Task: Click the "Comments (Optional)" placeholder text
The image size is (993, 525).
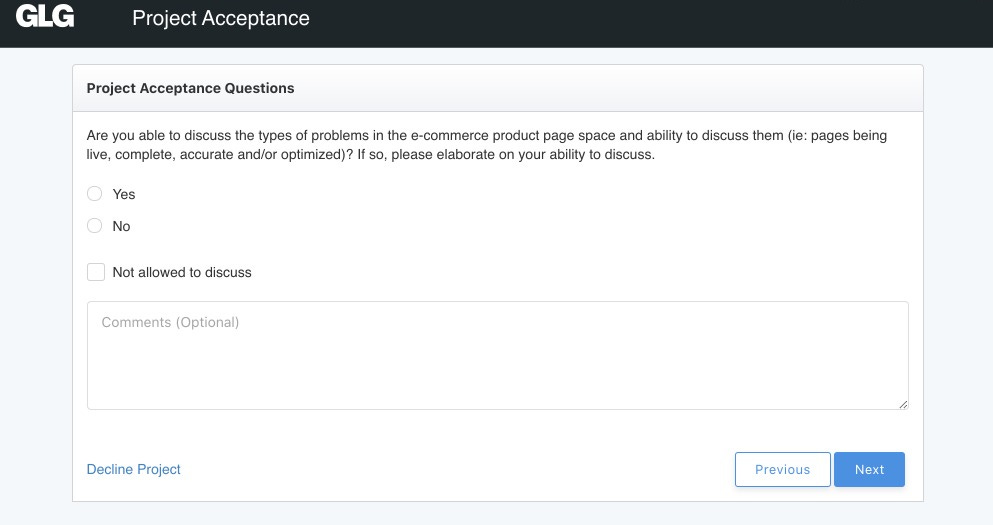Action: point(171,323)
